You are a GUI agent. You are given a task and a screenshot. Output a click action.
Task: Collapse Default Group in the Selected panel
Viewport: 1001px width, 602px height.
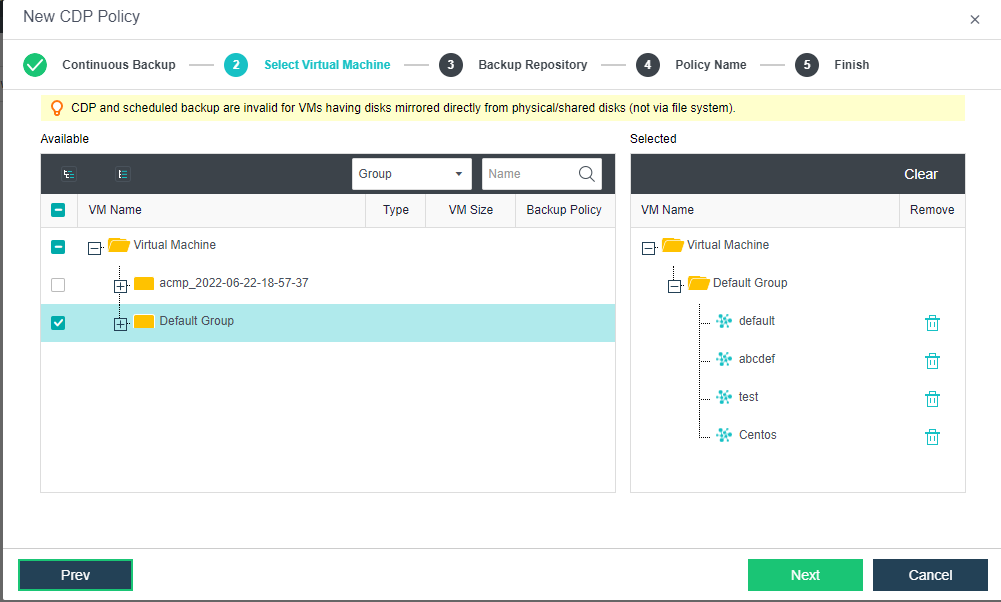674,286
